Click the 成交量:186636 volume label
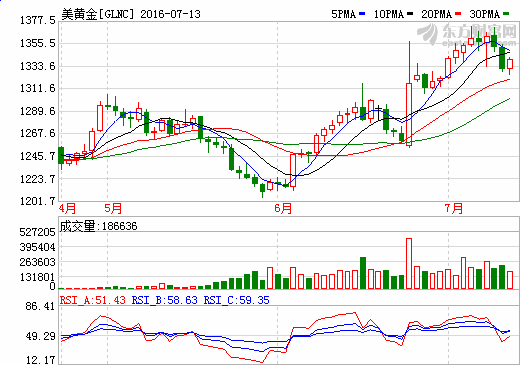The image size is (520, 365). tap(98, 226)
